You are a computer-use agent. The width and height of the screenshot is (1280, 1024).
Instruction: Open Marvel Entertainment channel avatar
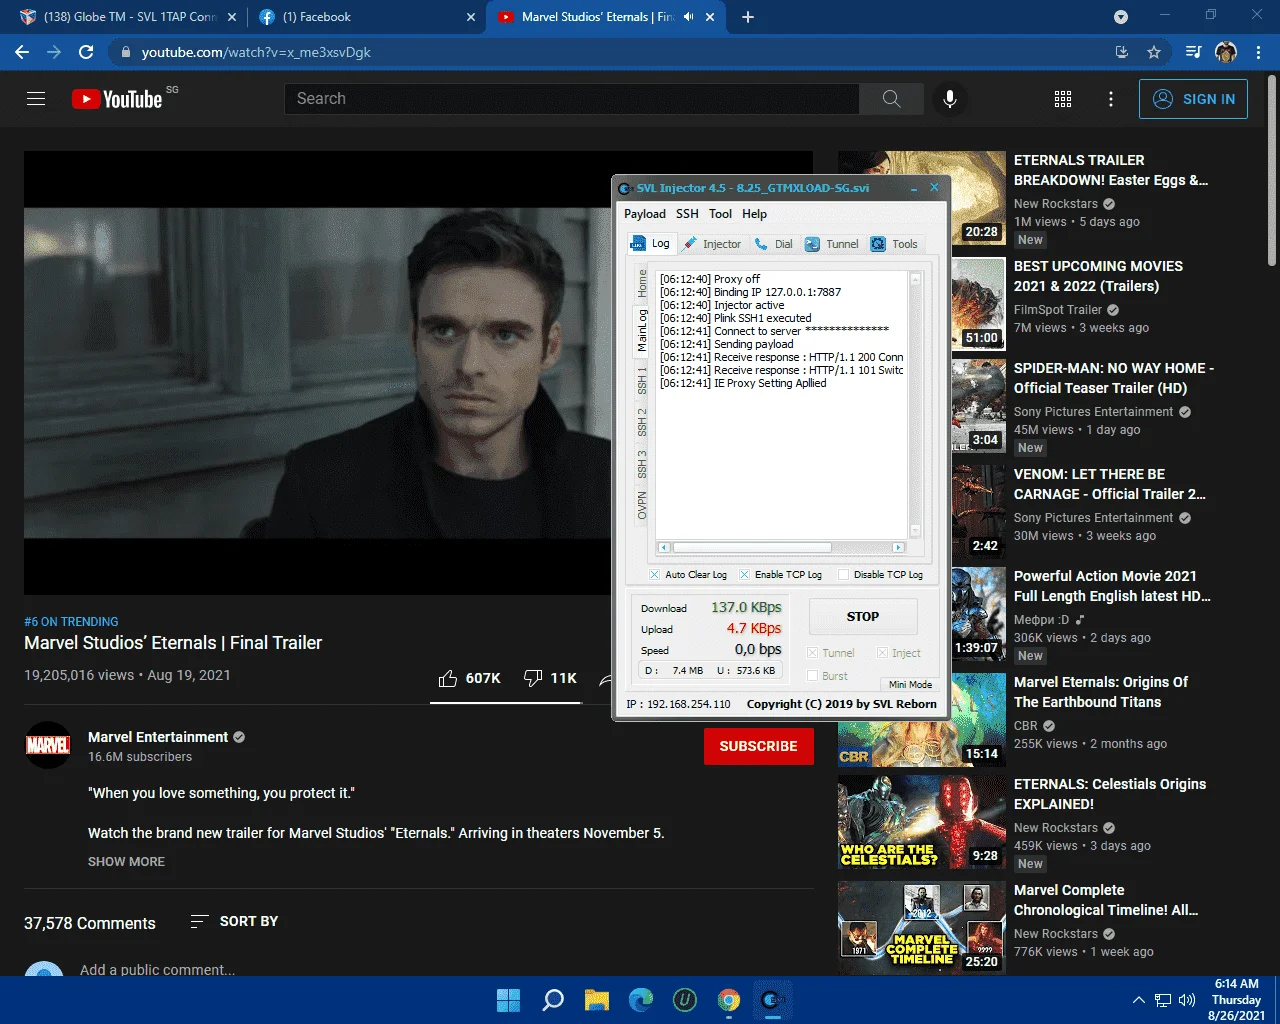click(x=48, y=745)
